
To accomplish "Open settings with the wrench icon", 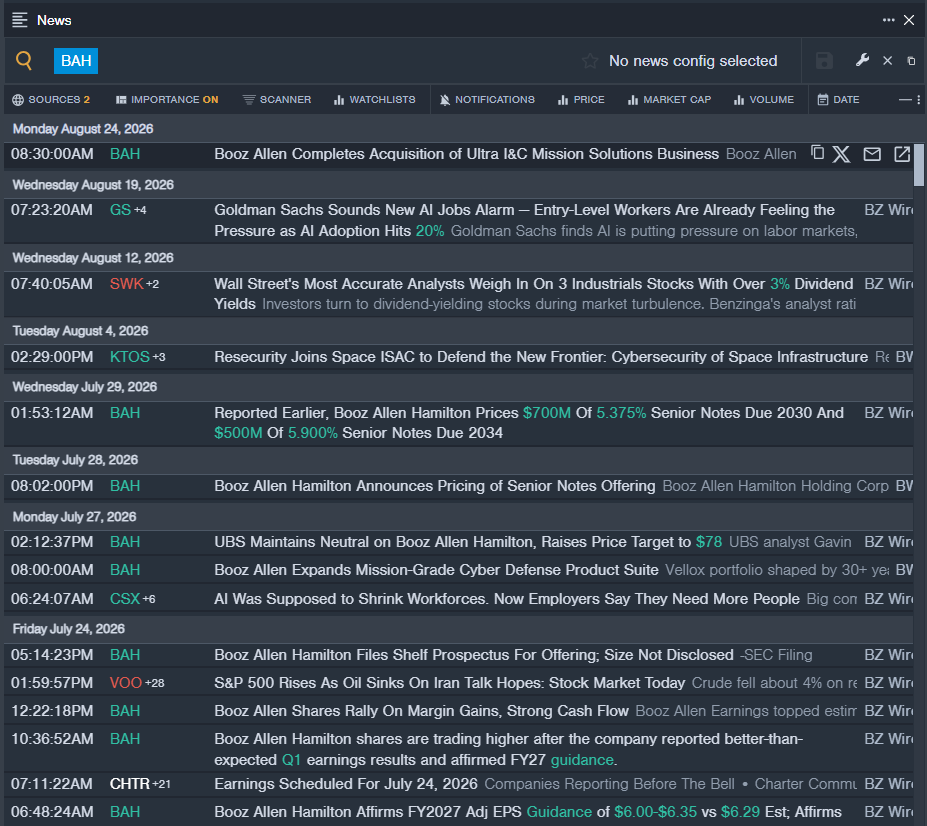I will click(862, 60).
